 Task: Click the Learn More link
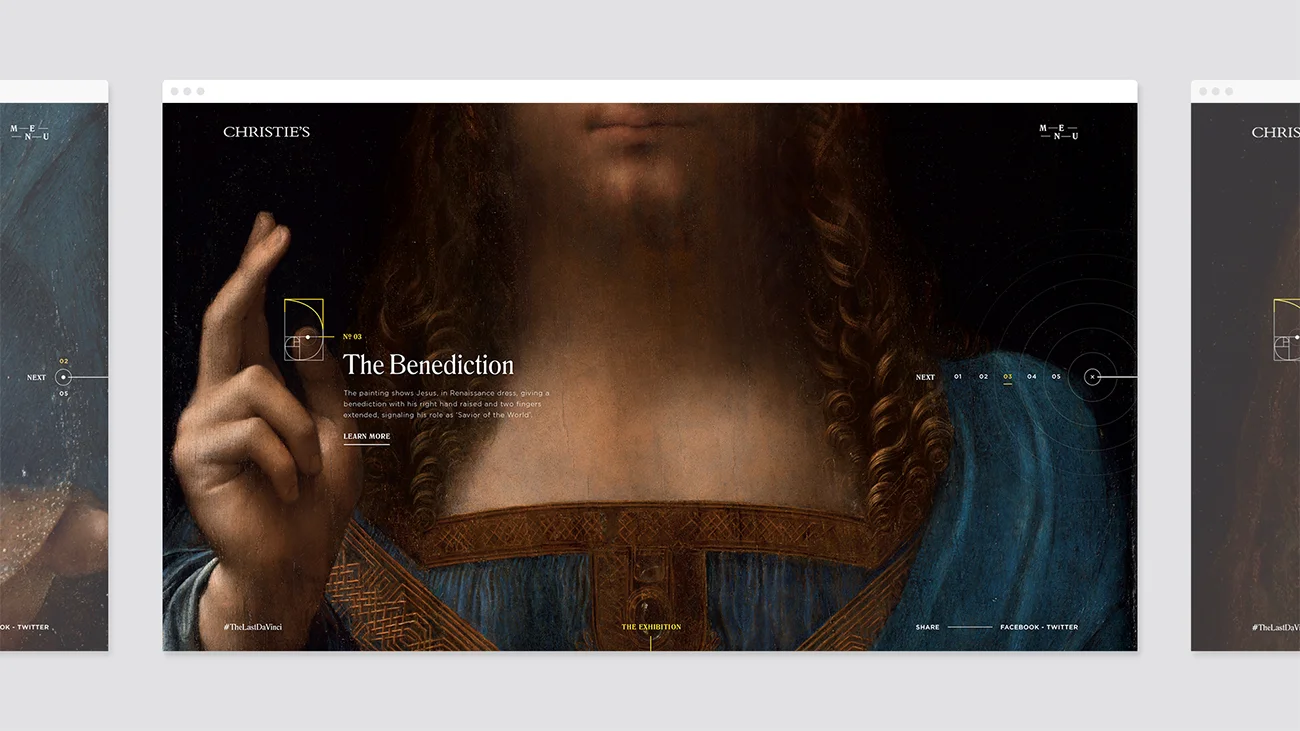(x=367, y=437)
